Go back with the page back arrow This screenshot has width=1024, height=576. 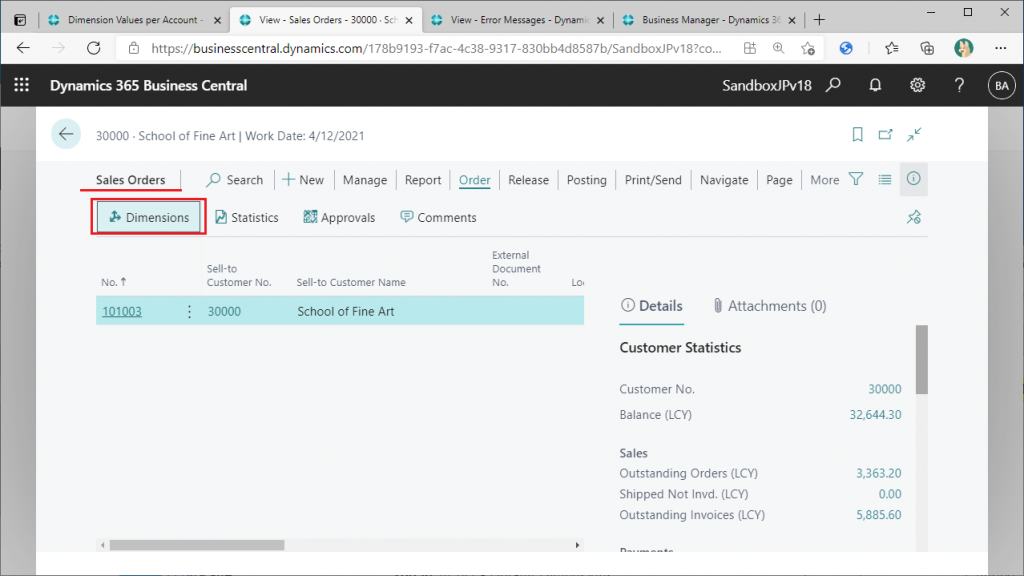click(66, 135)
